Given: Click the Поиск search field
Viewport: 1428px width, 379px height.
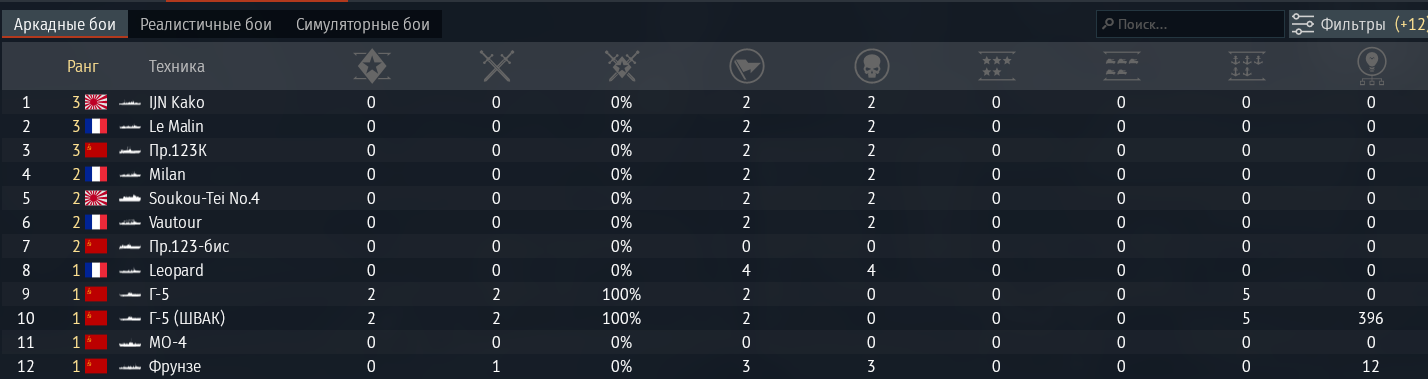Looking at the screenshot, I should pyautogui.click(x=1190, y=24).
